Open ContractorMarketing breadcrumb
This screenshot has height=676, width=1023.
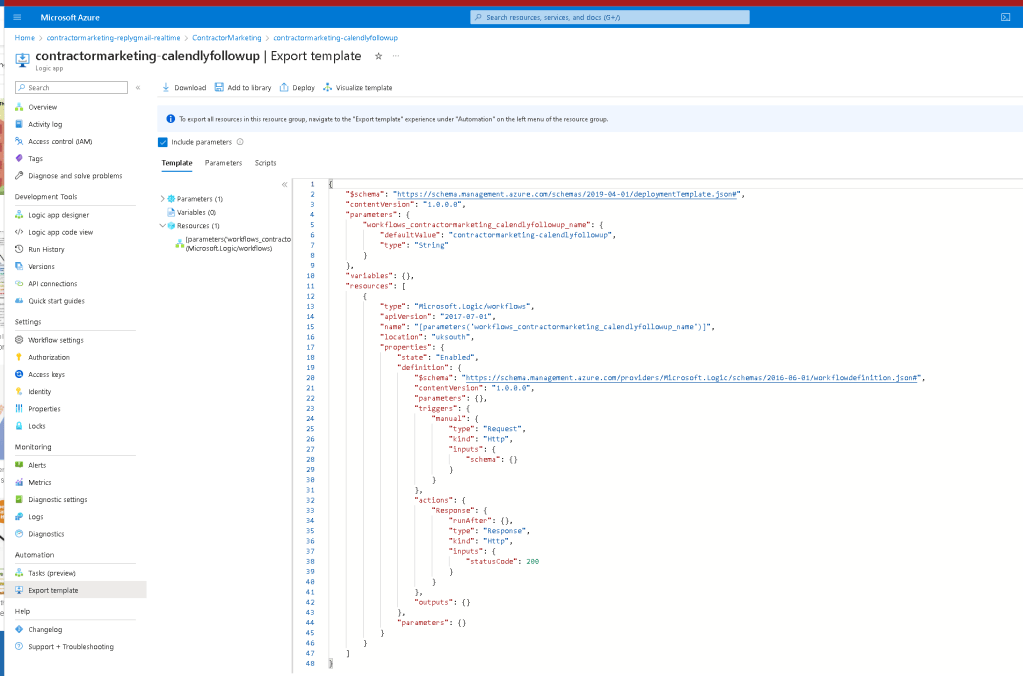pyautogui.click(x=226, y=38)
